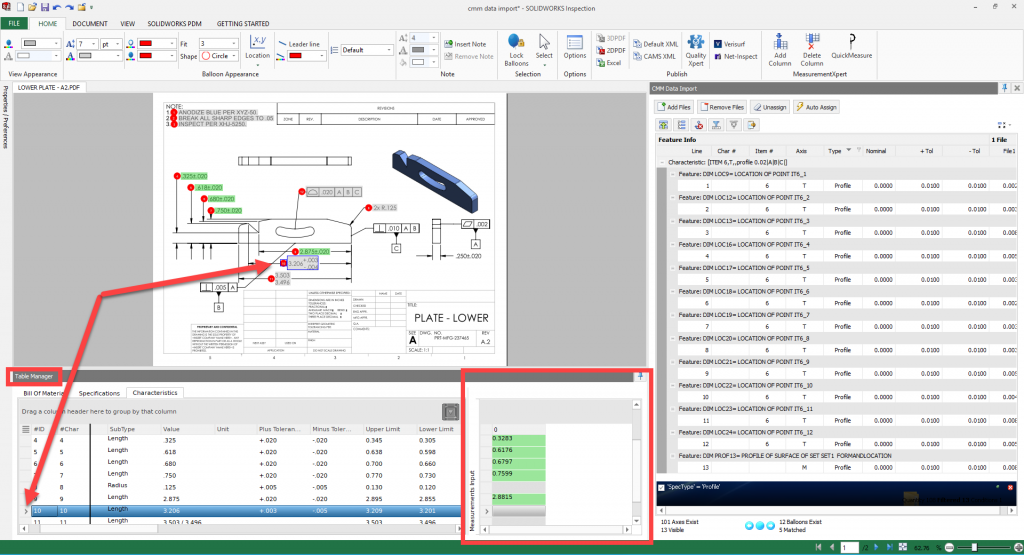Click the Upper Limit column header
This screenshot has width=1024, height=555.
pyautogui.click(x=383, y=429)
